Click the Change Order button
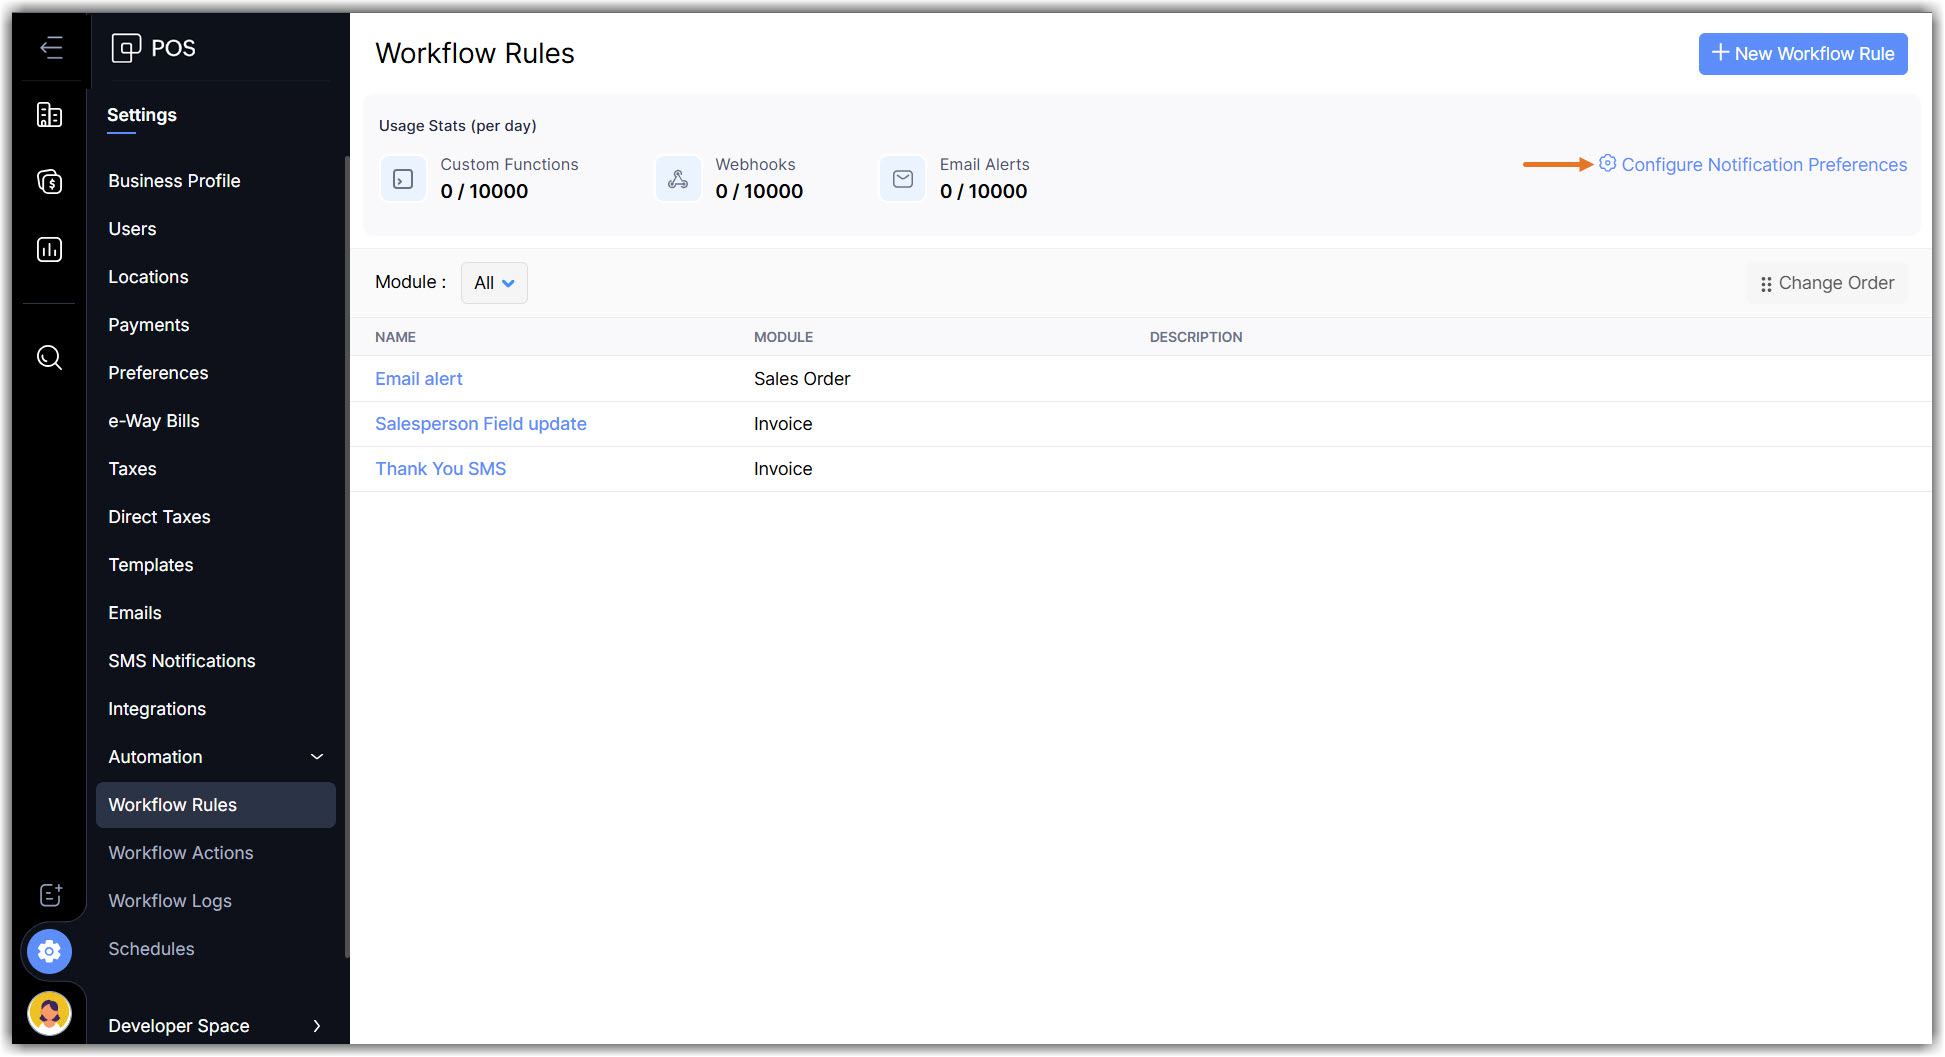1945x1057 pixels. tap(1827, 283)
